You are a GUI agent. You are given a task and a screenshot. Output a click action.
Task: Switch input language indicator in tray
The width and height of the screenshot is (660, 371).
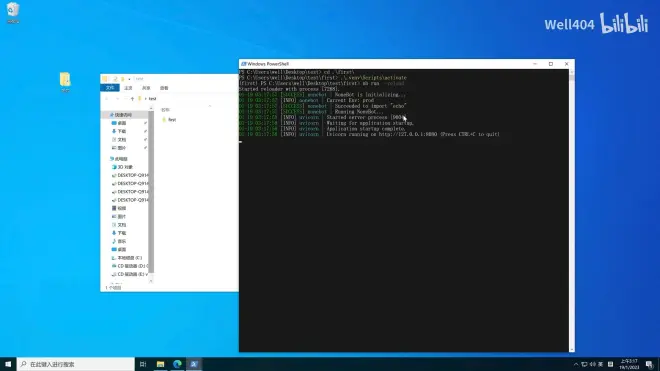(601, 364)
